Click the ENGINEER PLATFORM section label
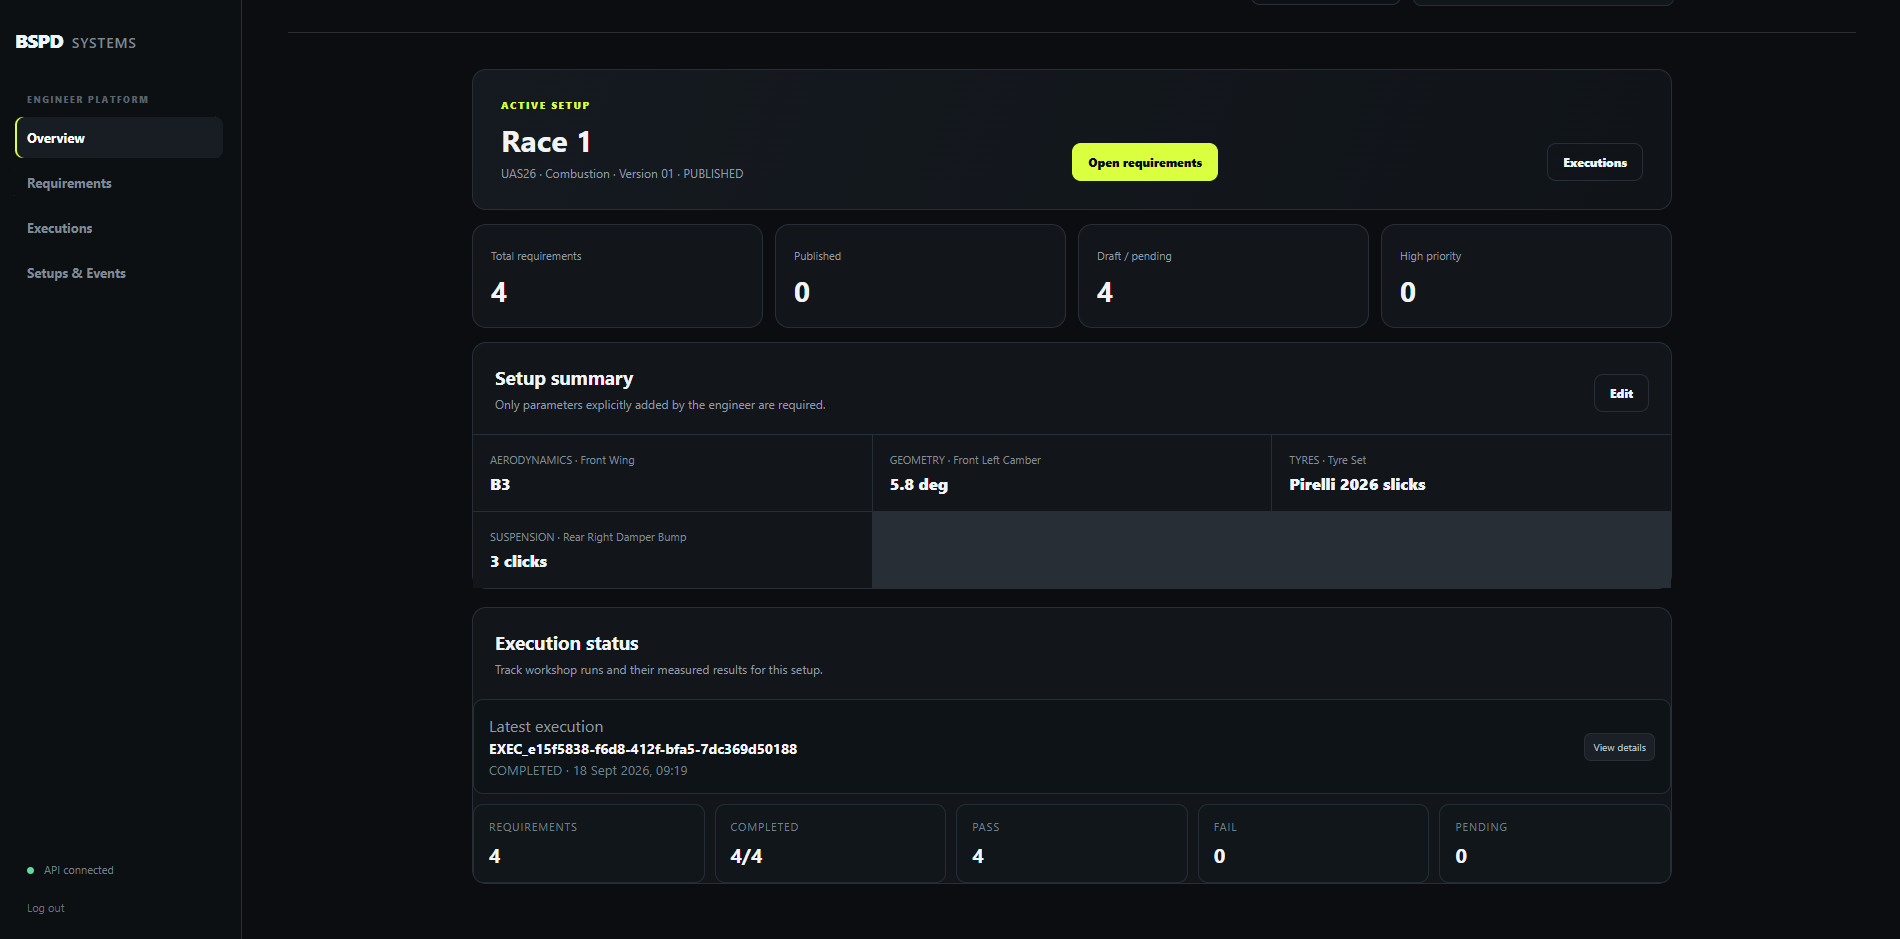1900x939 pixels. pyautogui.click(x=88, y=100)
